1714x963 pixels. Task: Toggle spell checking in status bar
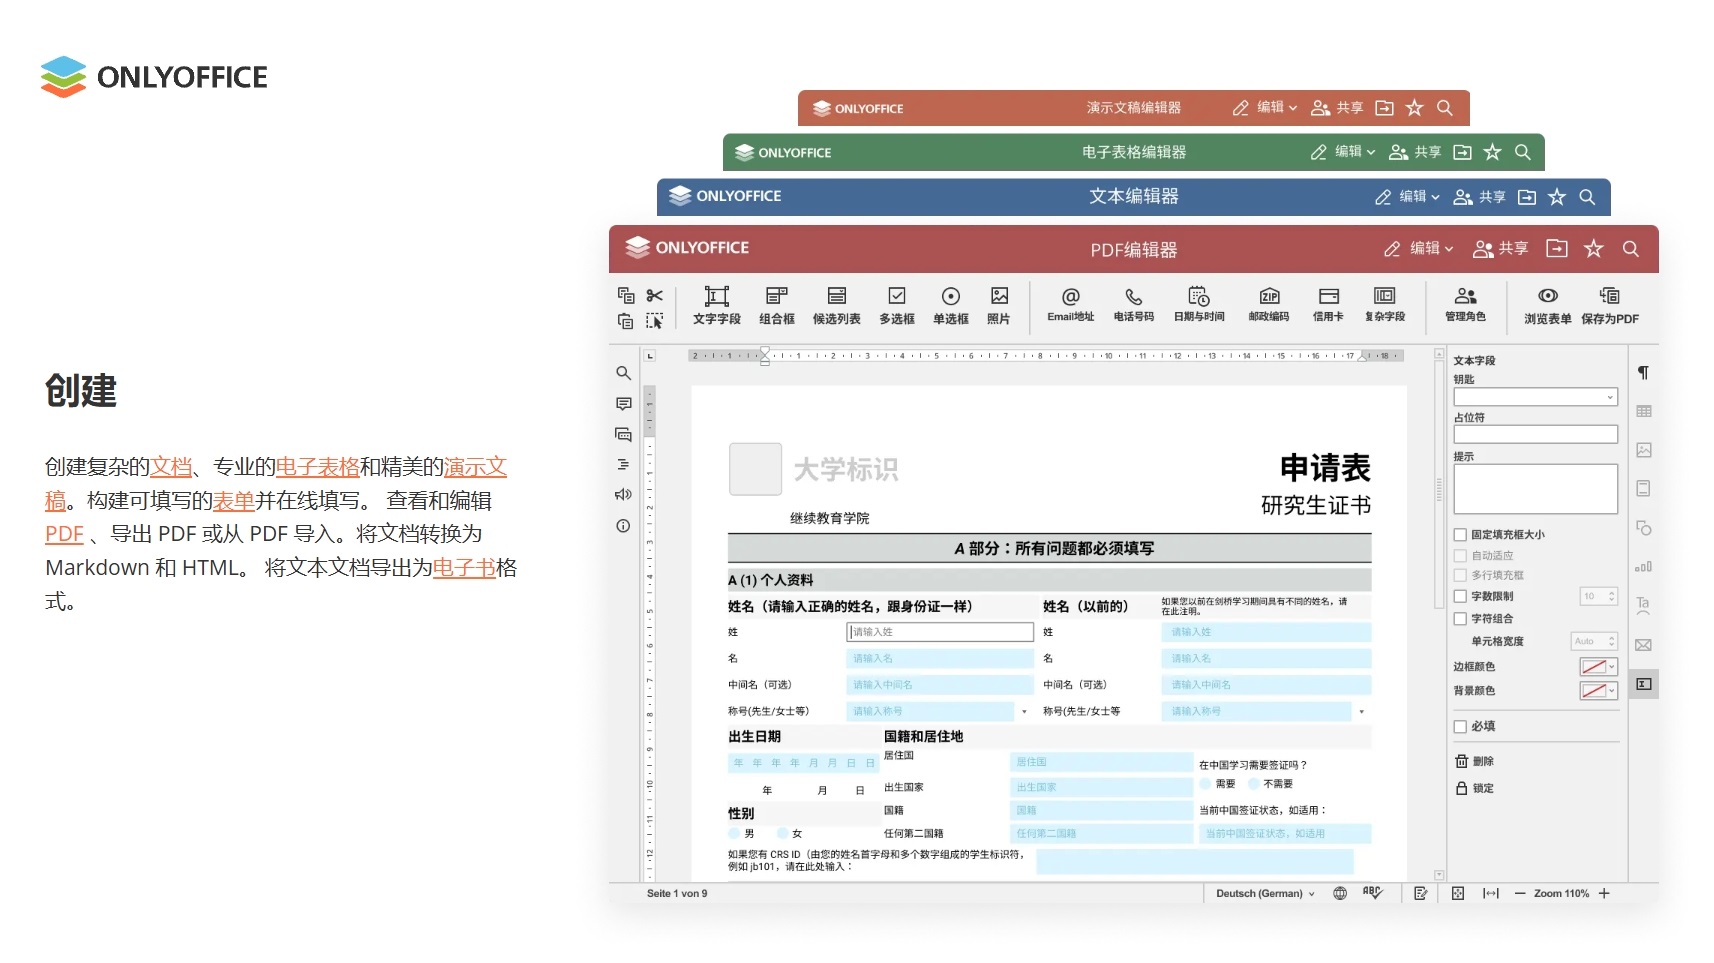tap(1372, 893)
